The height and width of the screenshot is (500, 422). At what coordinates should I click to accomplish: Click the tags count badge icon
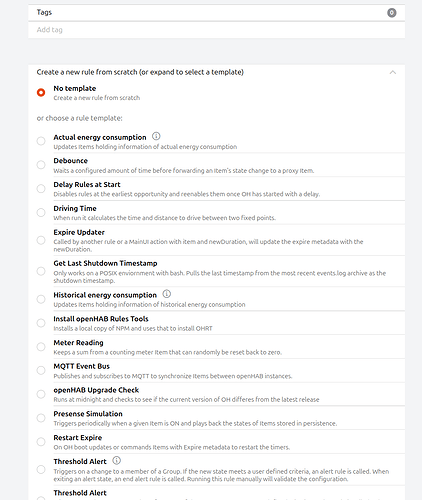point(392,13)
